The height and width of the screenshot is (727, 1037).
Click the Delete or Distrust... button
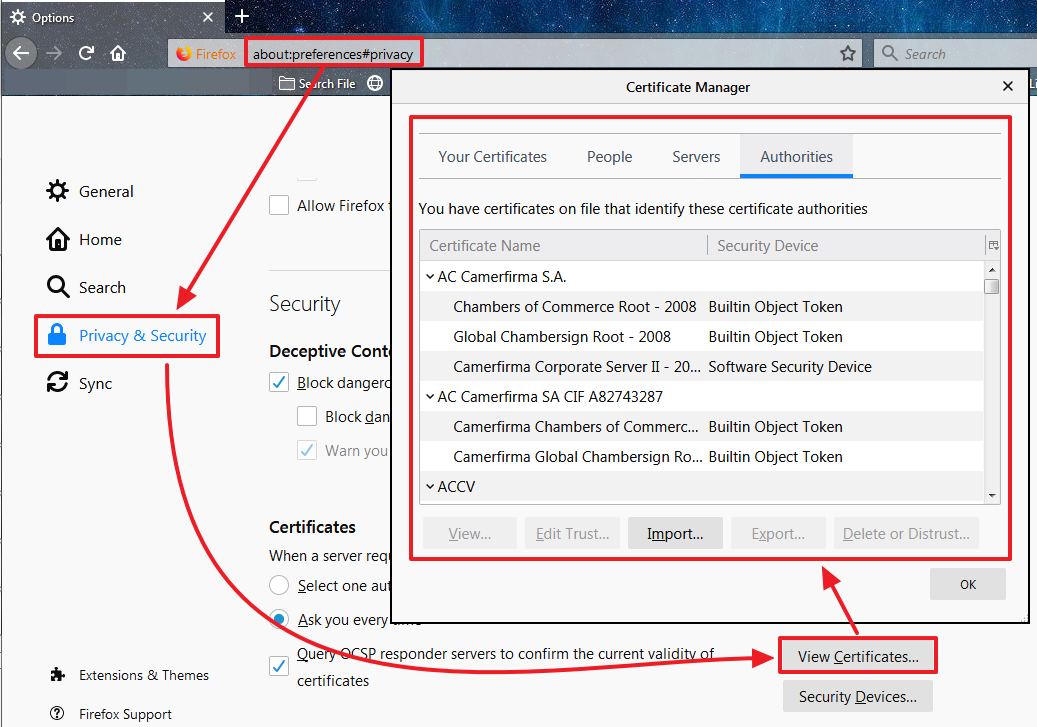tap(906, 533)
